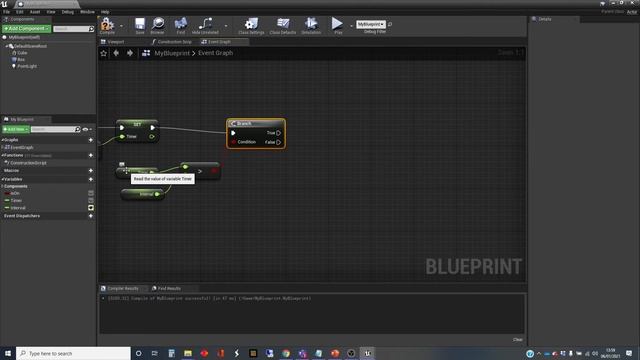Image resolution: width=640 pixels, height=360 pixels.
Task: Select the Timer variable in the list
Action: tap(16, 200)
